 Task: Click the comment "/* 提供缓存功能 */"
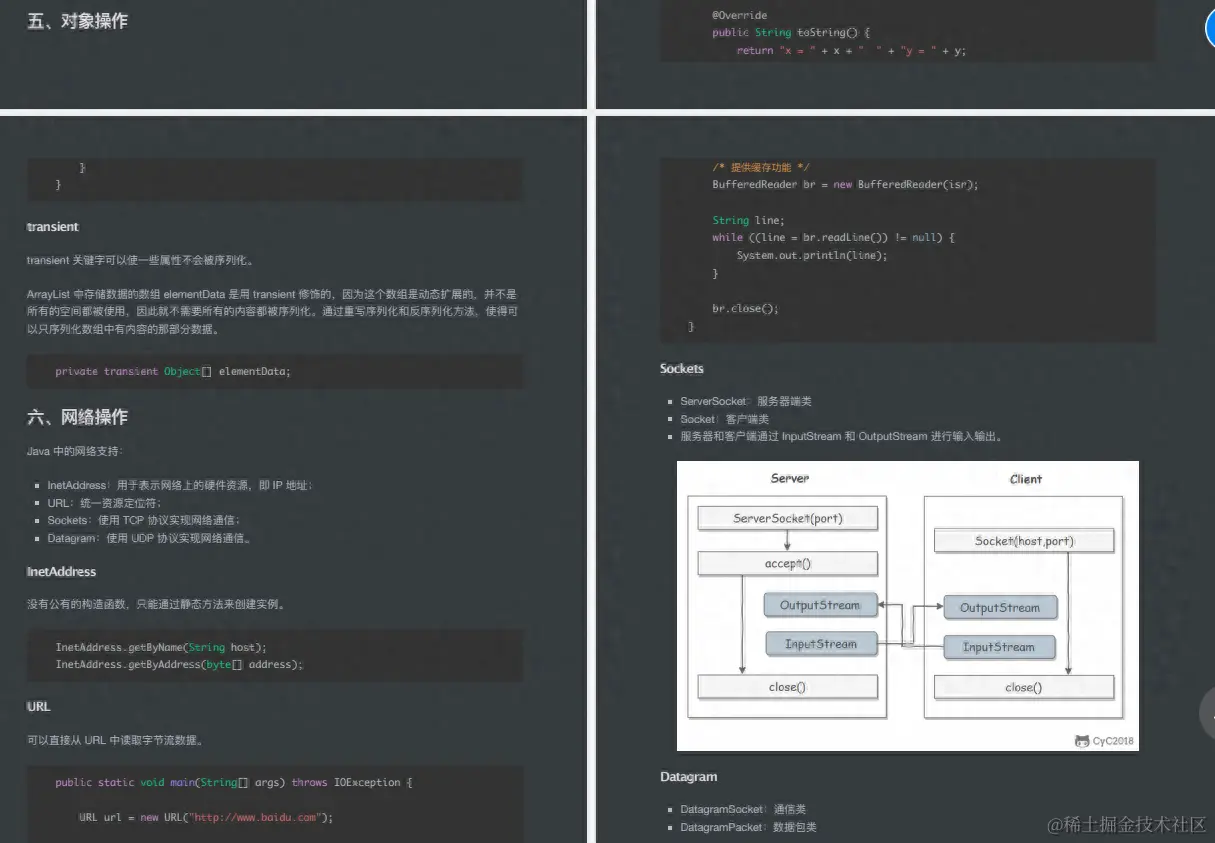click(760, 167)
